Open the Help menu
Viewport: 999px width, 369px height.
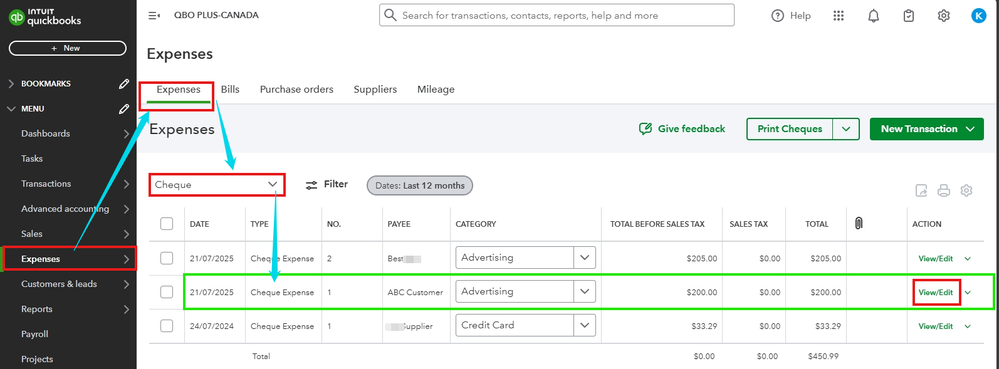(x=791, y=16)
